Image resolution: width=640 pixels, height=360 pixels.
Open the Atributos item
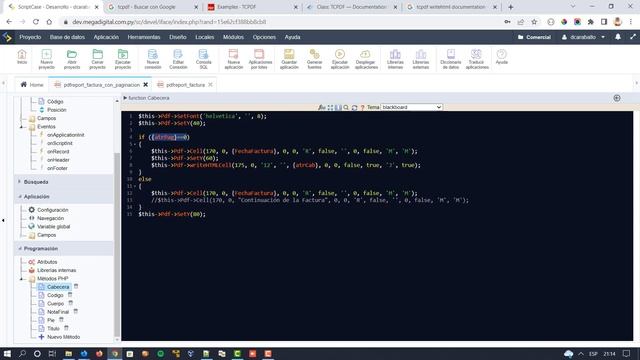[x=47, y=262]
